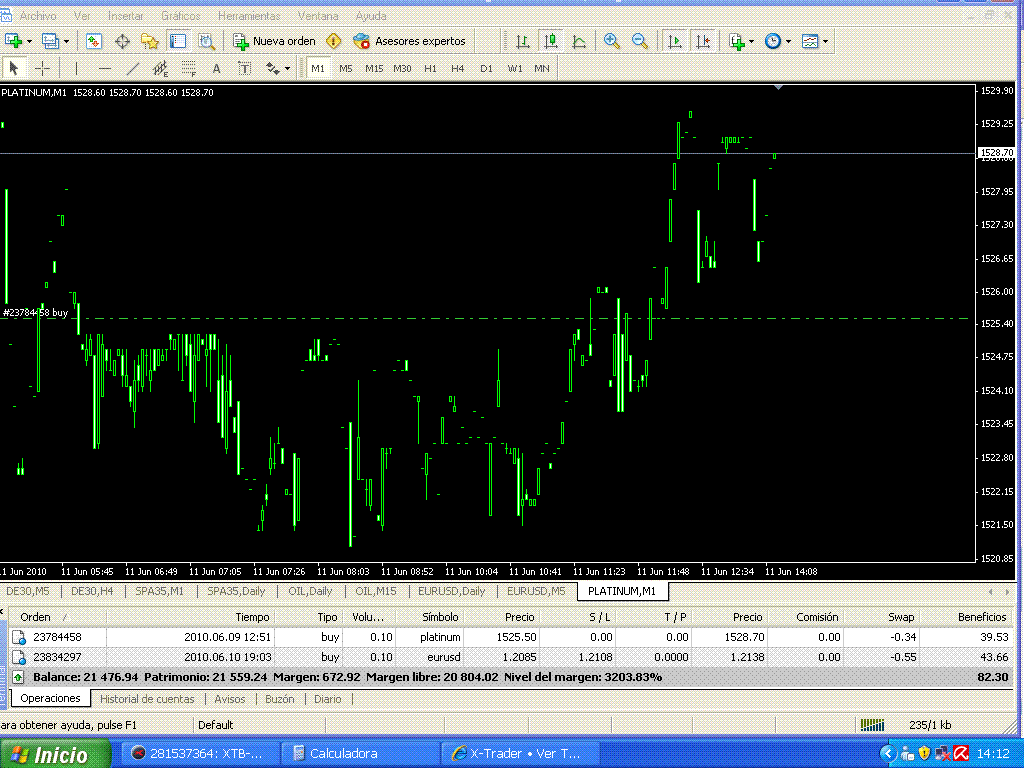The width and height of the screenshot is (1024, 768).
Task: Draw a vertical line with toolbar tool
Action: (76, 68)
